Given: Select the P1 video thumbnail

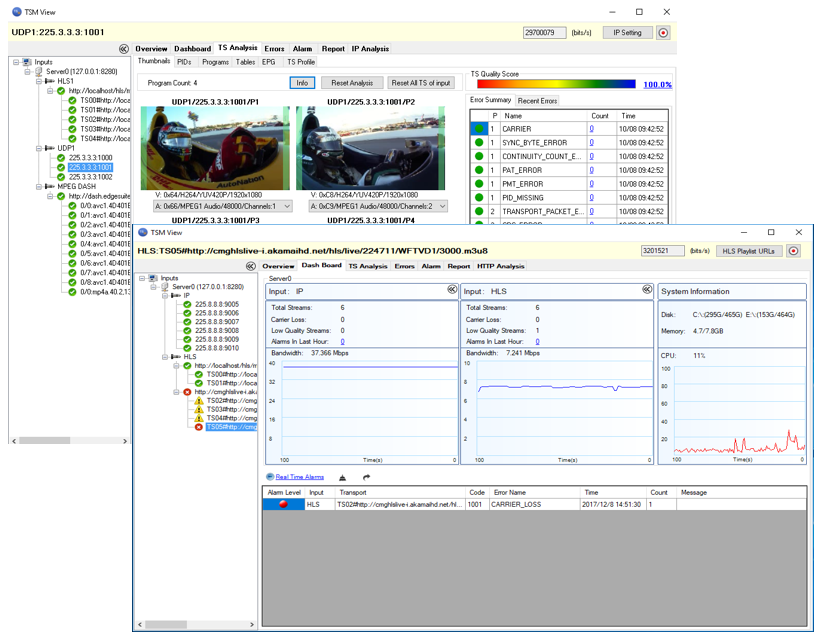Looking at the screenshot, I should click(215, 148).
